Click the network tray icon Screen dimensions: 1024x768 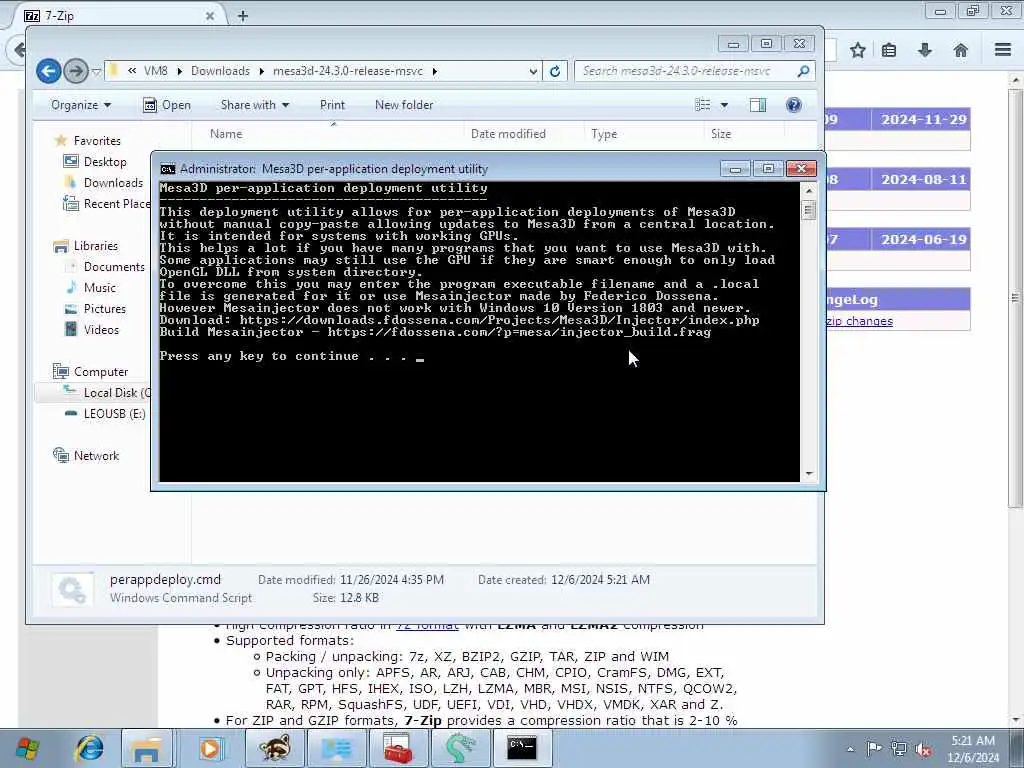899,749
